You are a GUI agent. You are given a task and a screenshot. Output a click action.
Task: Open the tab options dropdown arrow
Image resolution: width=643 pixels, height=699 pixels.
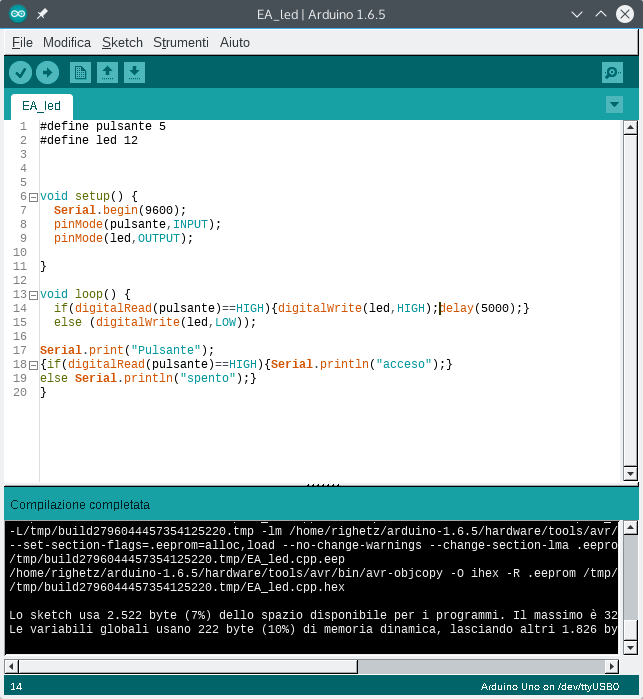click(614, 105)
